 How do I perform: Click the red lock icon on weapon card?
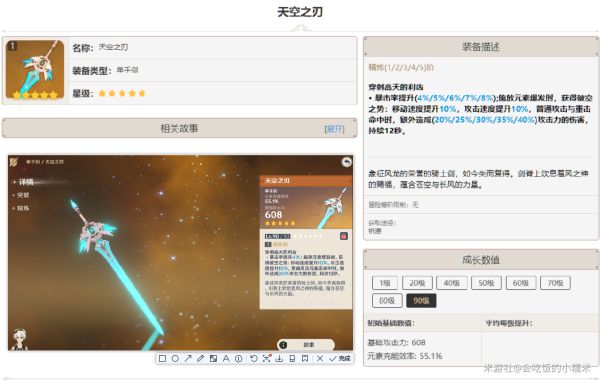coord(344,236)
